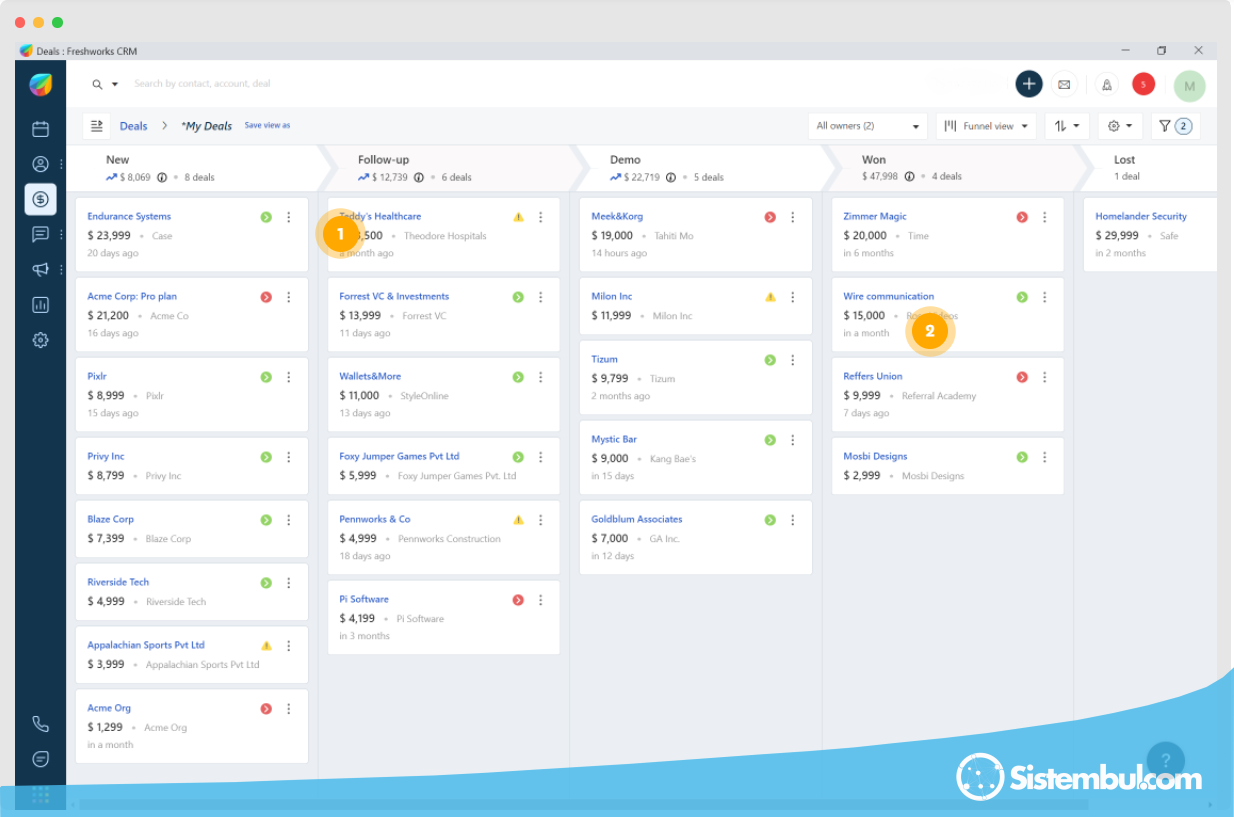Click the Save view as link
This screenshot has height=817, width=1234.
coord(267,126)
